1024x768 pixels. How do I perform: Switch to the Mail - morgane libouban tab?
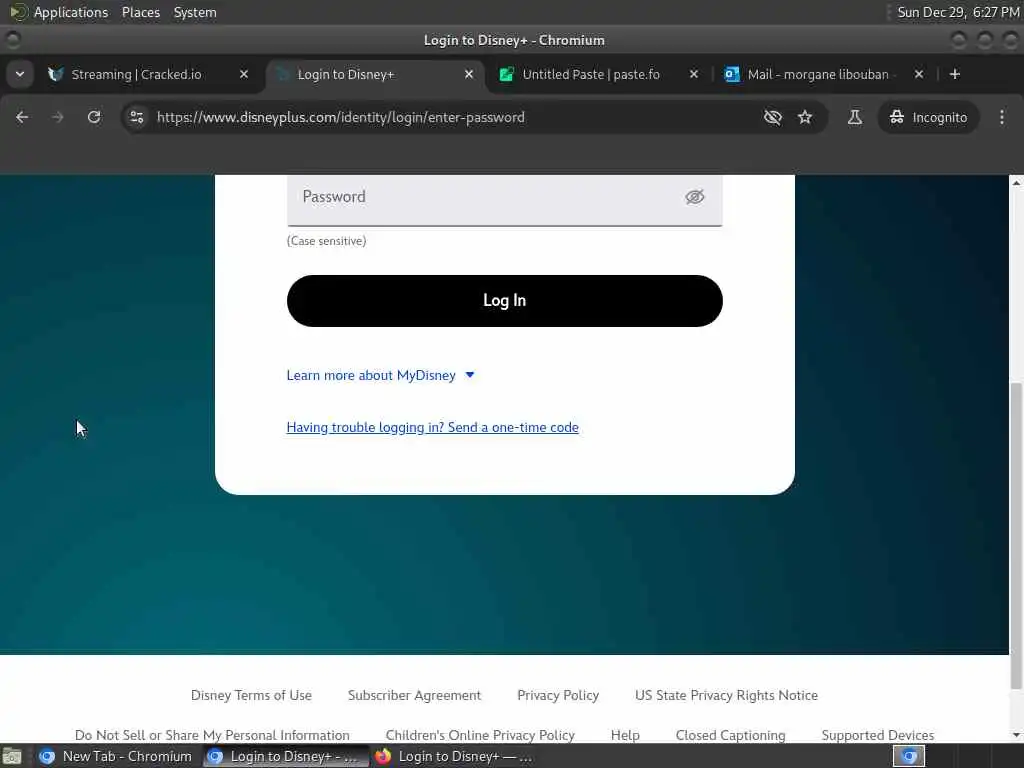(818, 74)
